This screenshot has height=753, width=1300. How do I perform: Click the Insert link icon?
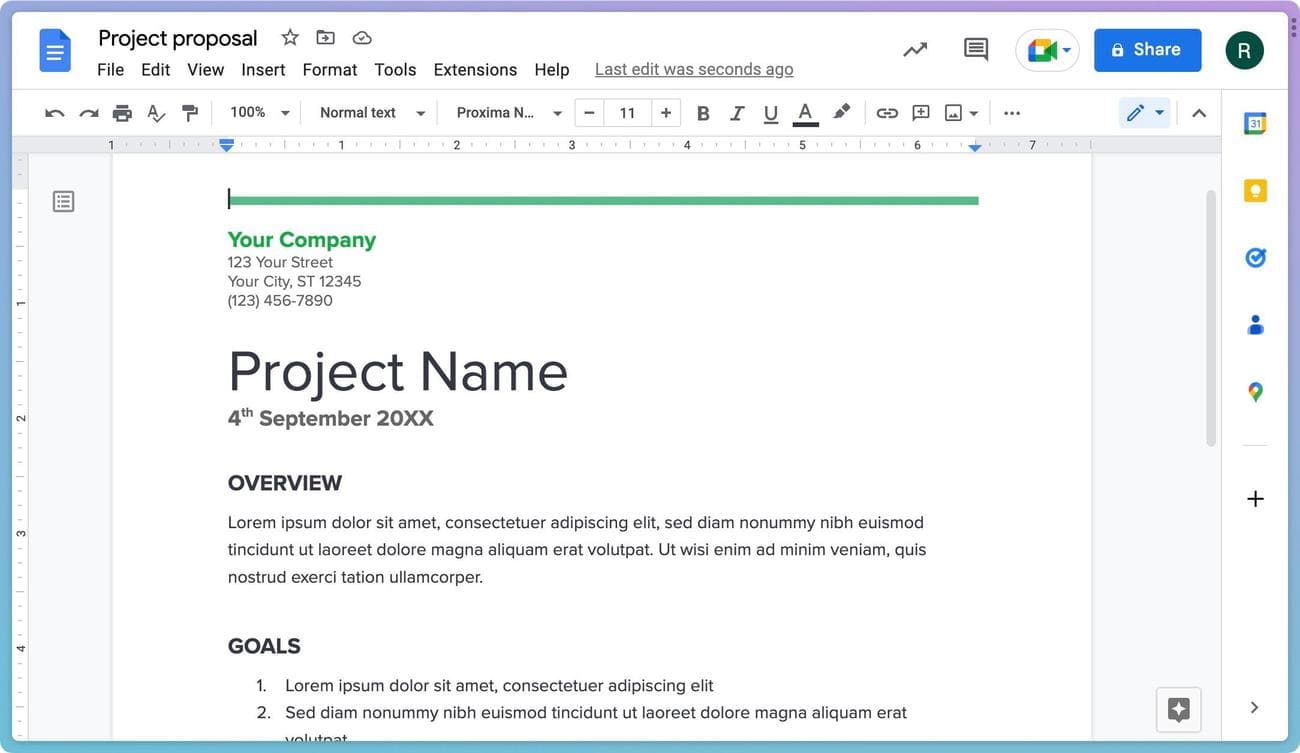(887, 113)
